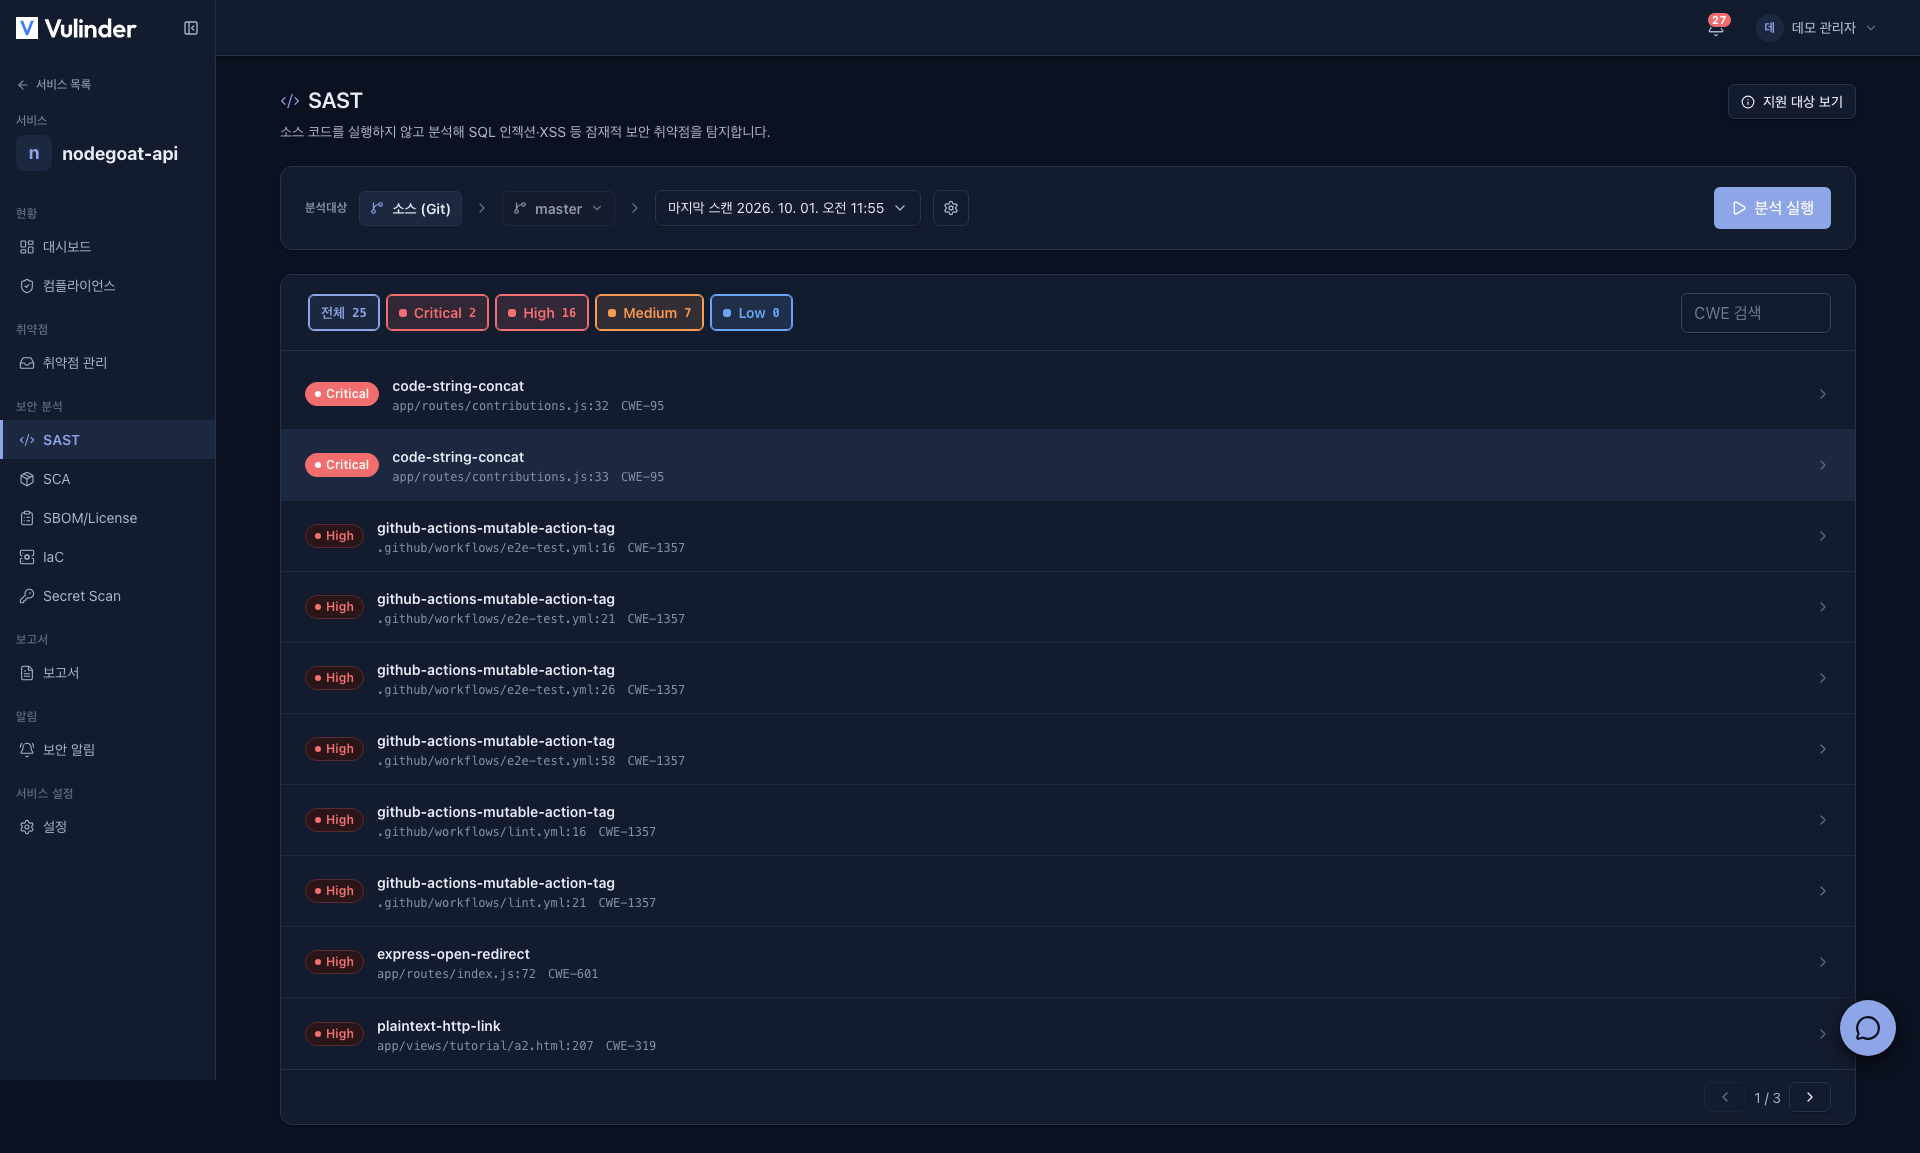The image size is (1920, 1153).
Task: Click 분석 실행 run button
Action: [x=1772, y=208]
